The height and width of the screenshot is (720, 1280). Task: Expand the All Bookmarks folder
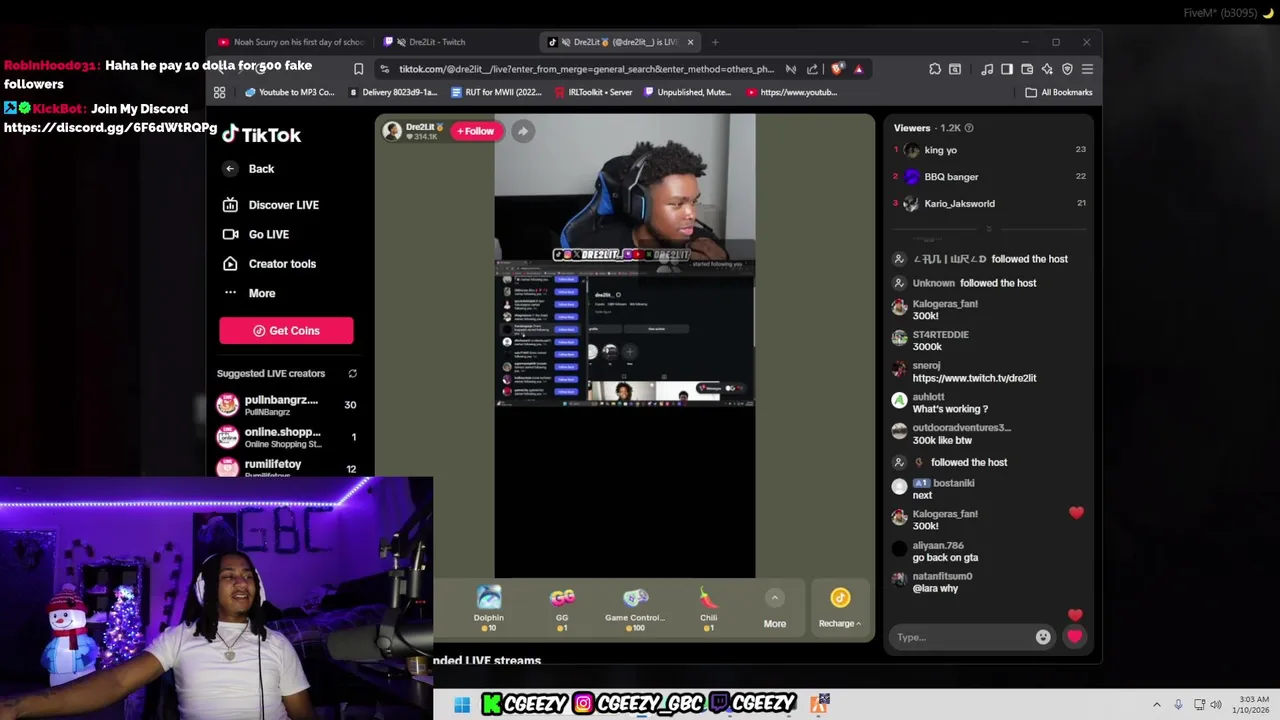(x=1059, y=92)
